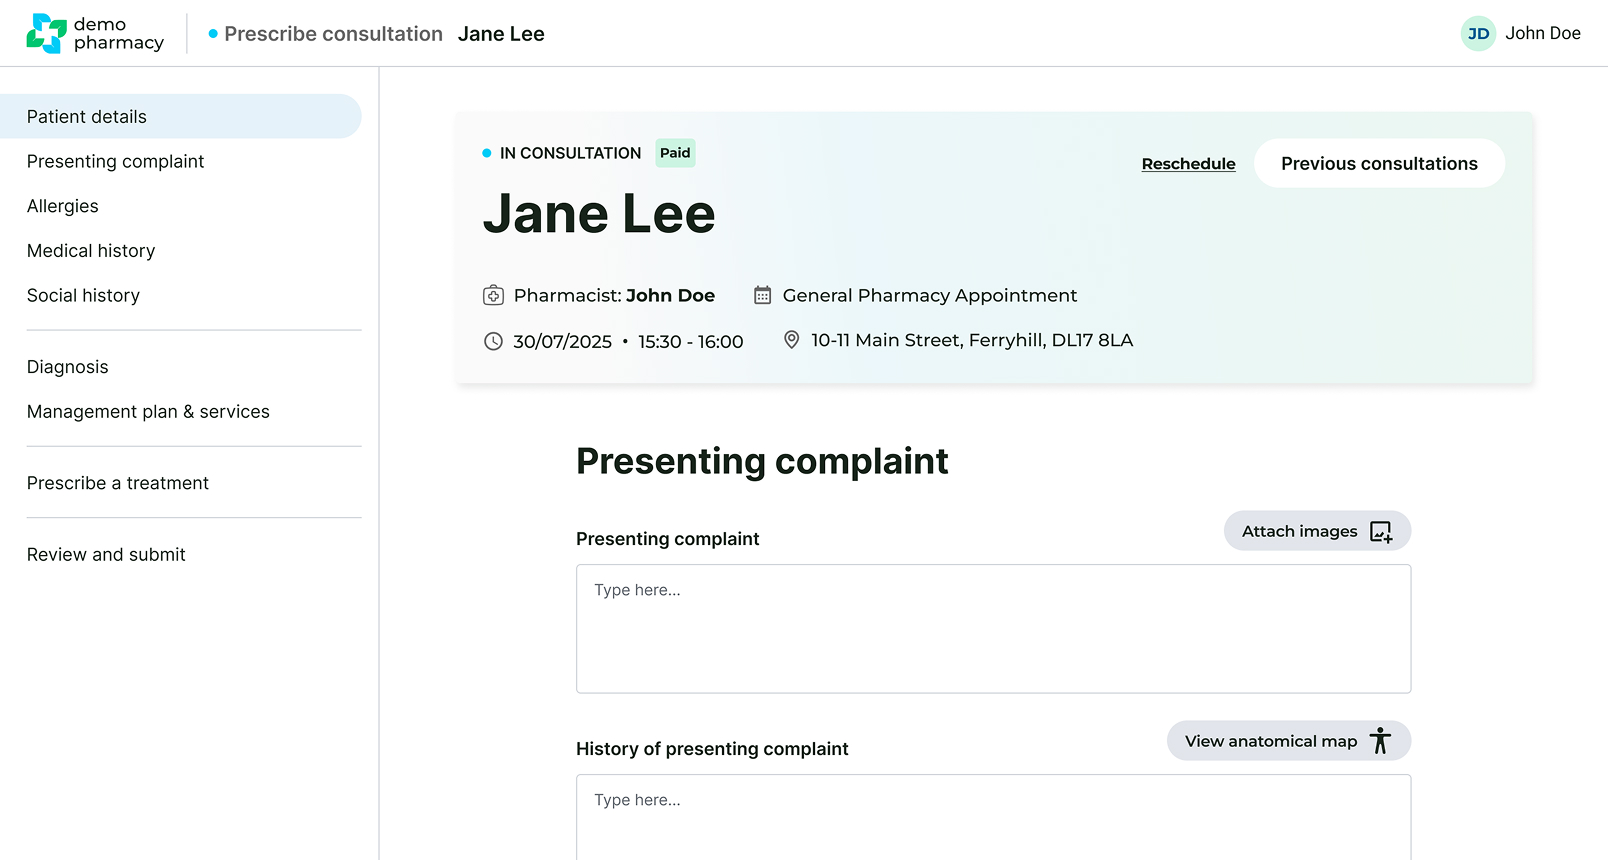Click the pharmacist medical bag icon
Screen dimensions: 1608x860
tap(493, 295)
